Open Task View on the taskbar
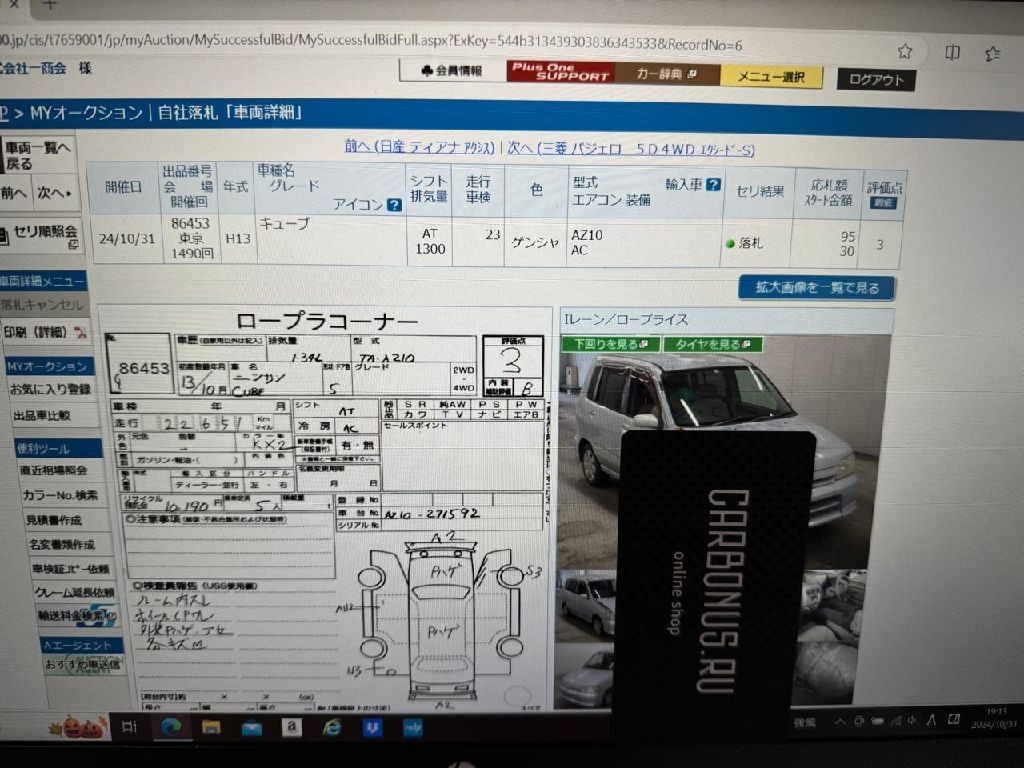The width and height of the screenshot is (1024, 768). tap(129, 726)
